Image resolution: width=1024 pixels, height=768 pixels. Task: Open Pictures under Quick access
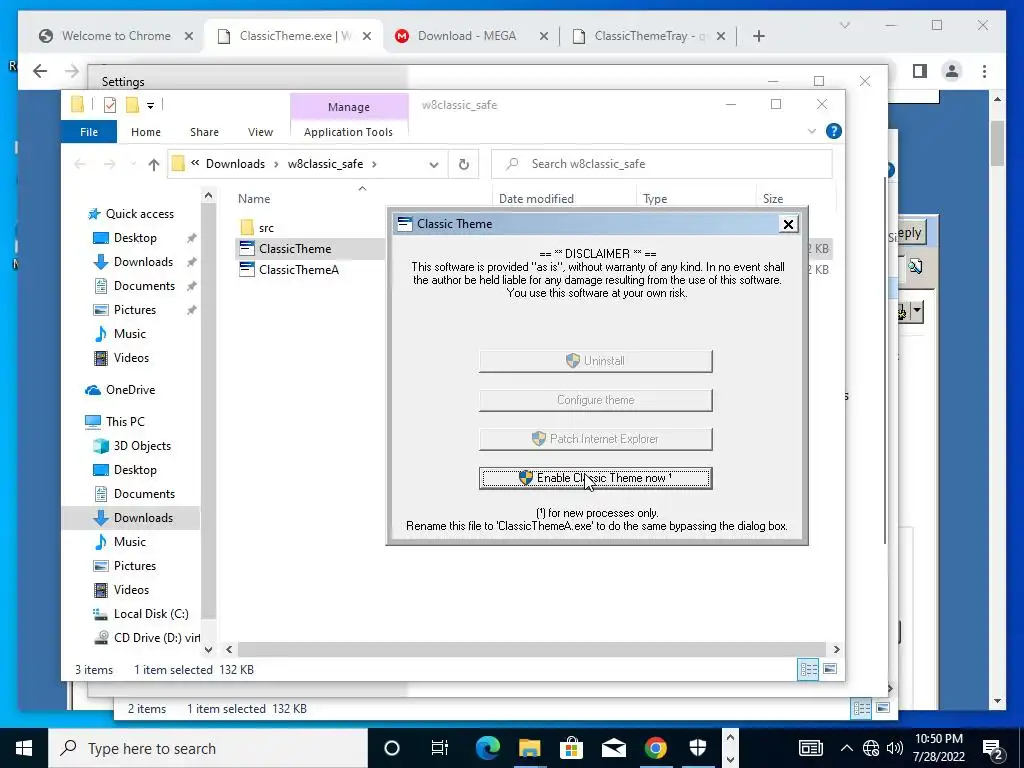[x=135, y=310]
